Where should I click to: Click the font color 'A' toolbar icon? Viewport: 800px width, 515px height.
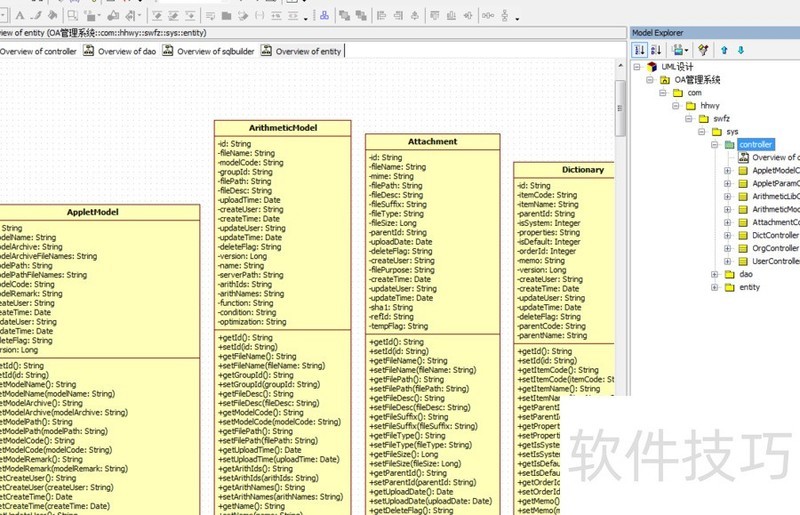coord(20,16)
